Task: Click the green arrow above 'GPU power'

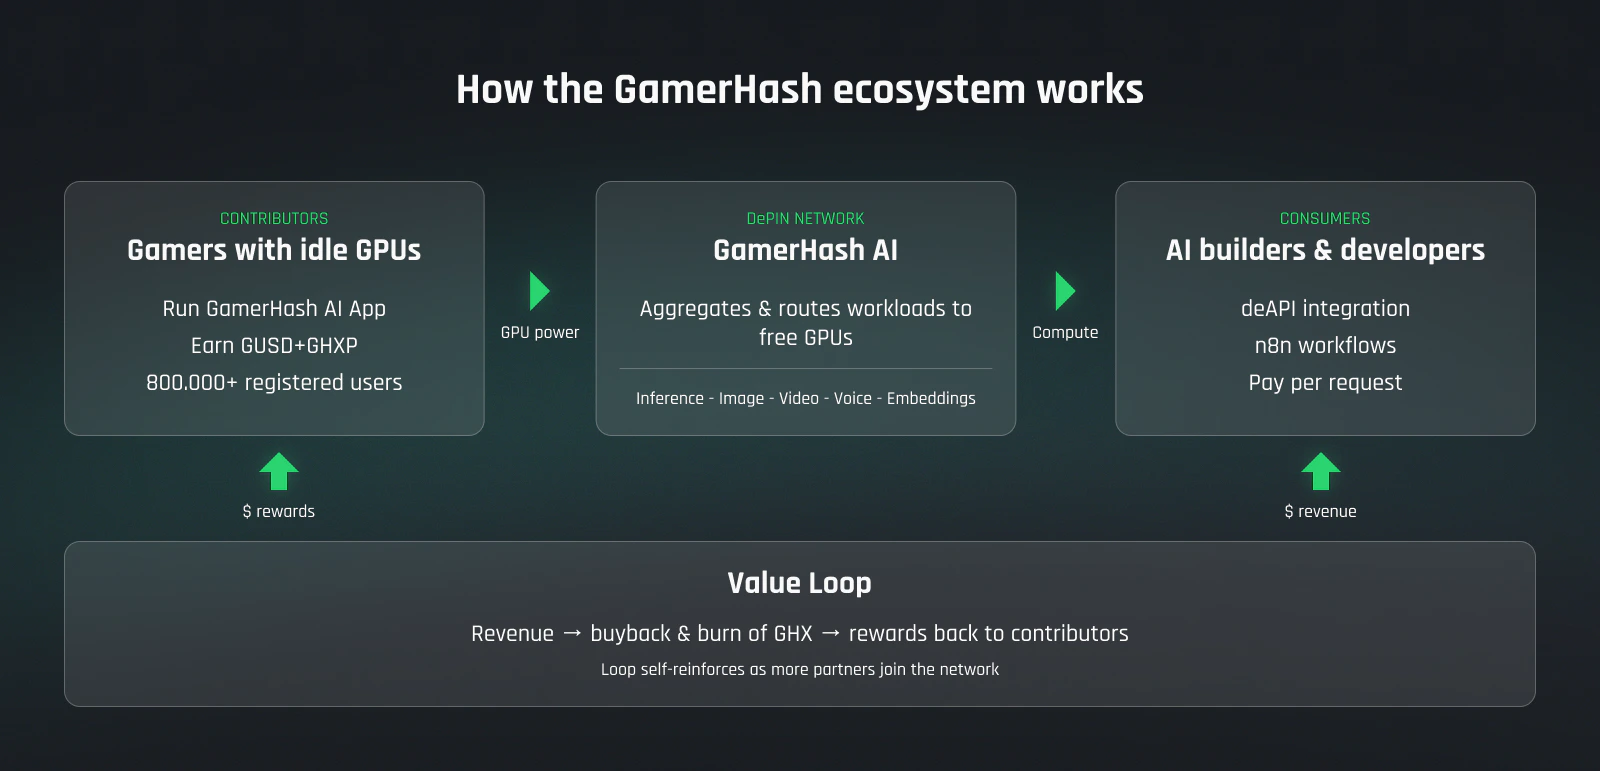Action: coord(540,291)
